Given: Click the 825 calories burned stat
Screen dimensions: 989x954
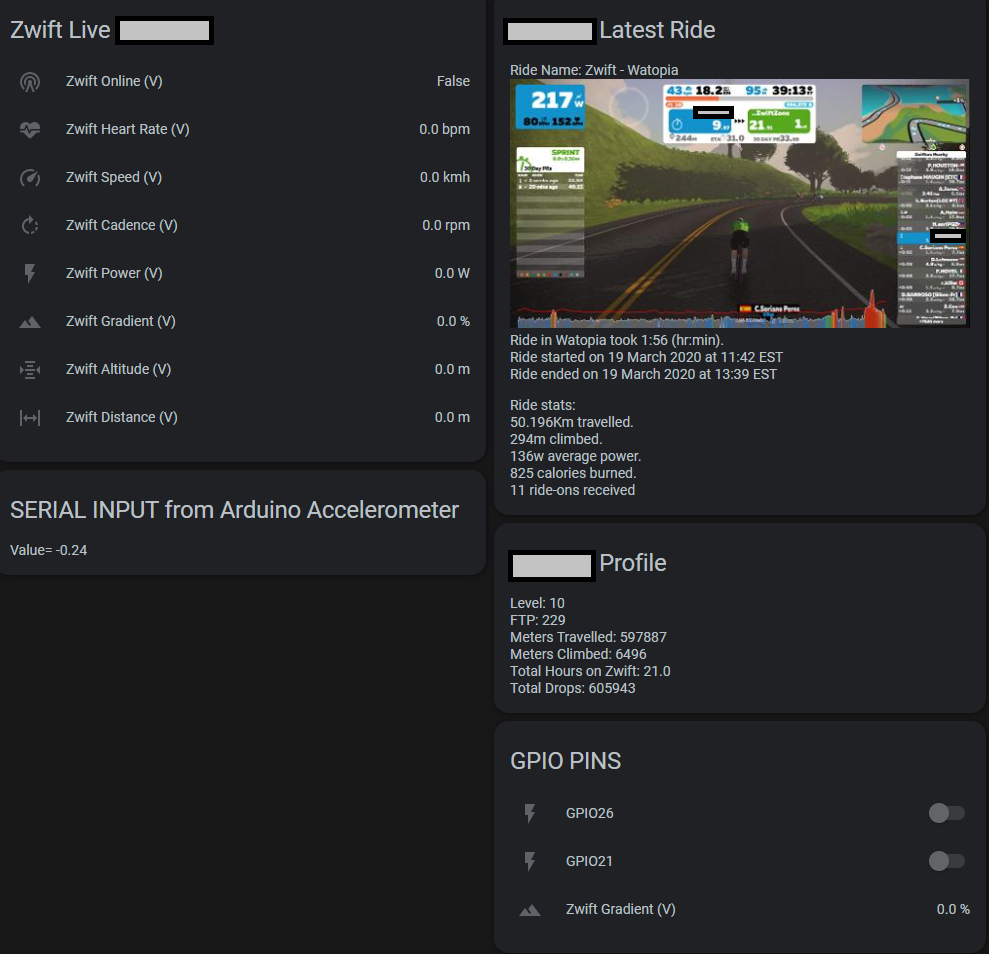Looking at the screenshot, I should pyautogui.click(x=573, y=473).
